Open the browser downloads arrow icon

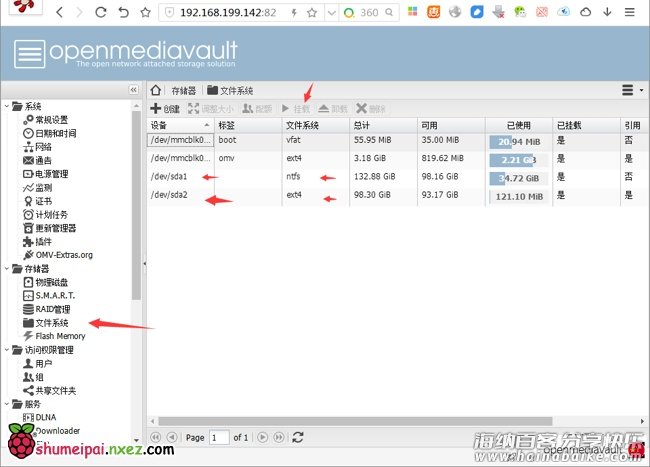tap(607, 12)
